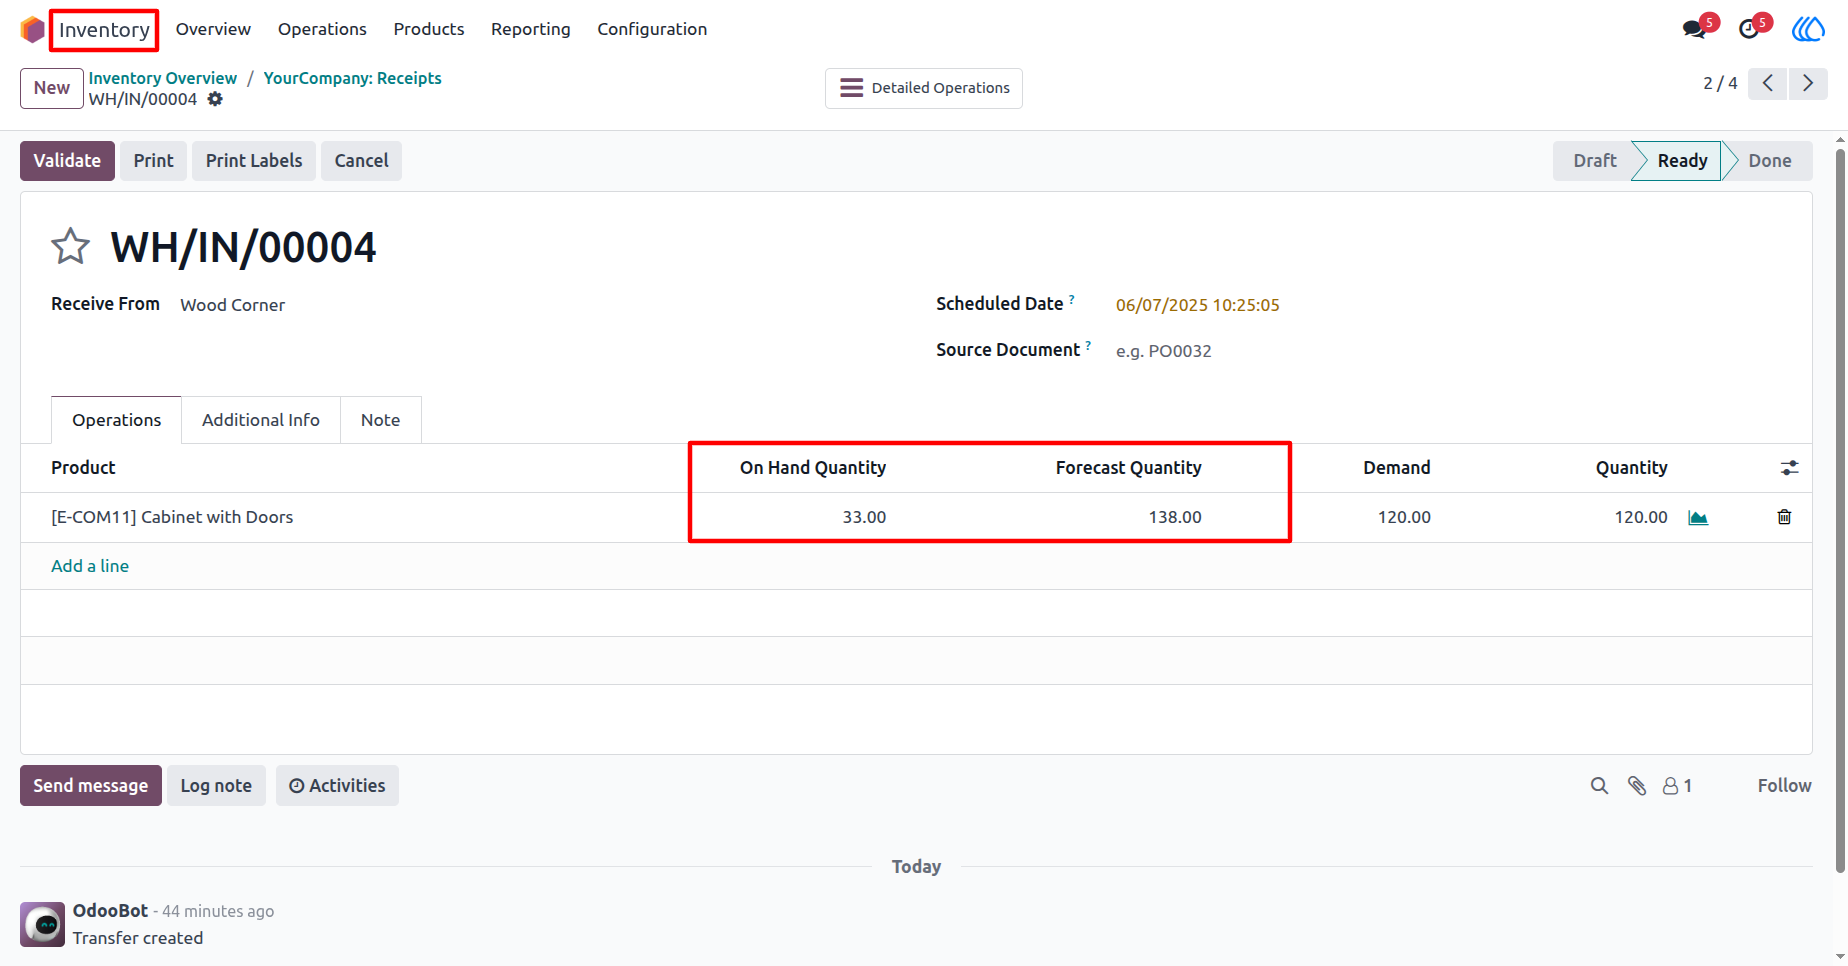
Task: Click Follow to follow this transfer
Action: pyautogui.click(x=1784, y=786)
